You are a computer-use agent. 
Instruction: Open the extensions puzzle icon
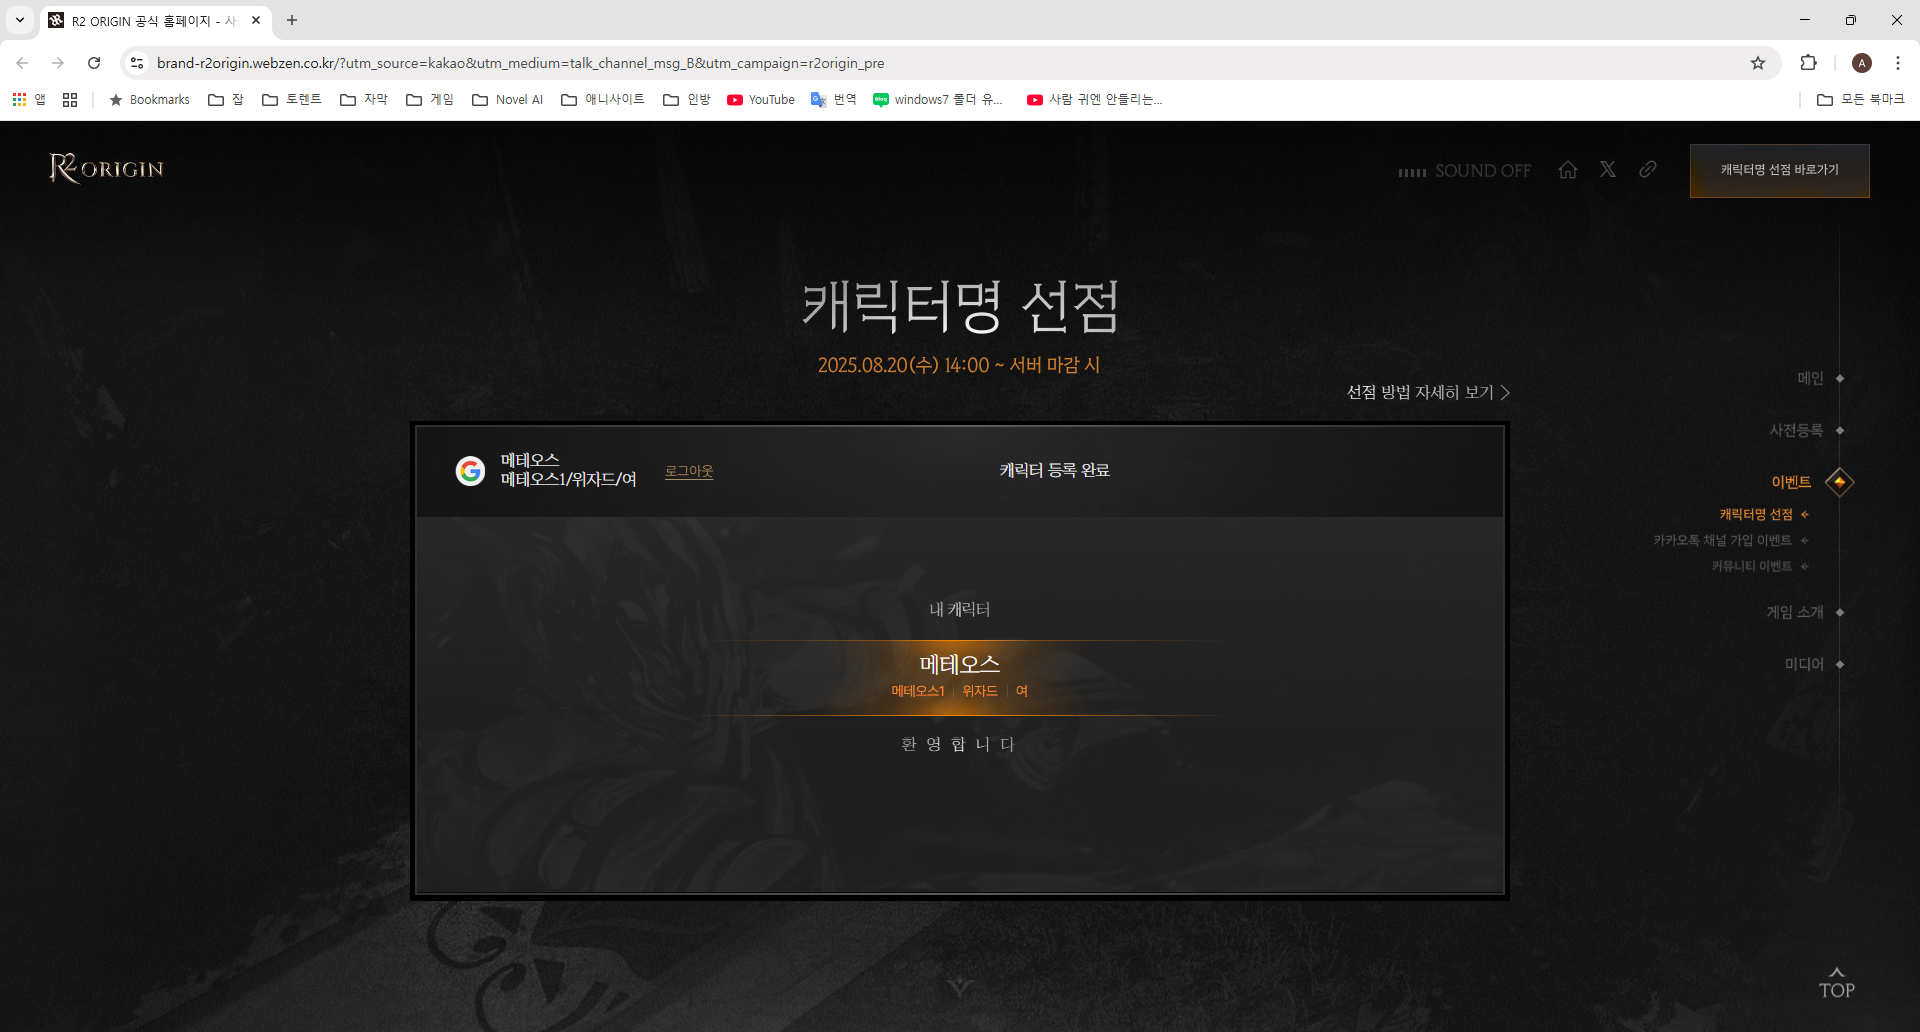(x=1808, y=63)
